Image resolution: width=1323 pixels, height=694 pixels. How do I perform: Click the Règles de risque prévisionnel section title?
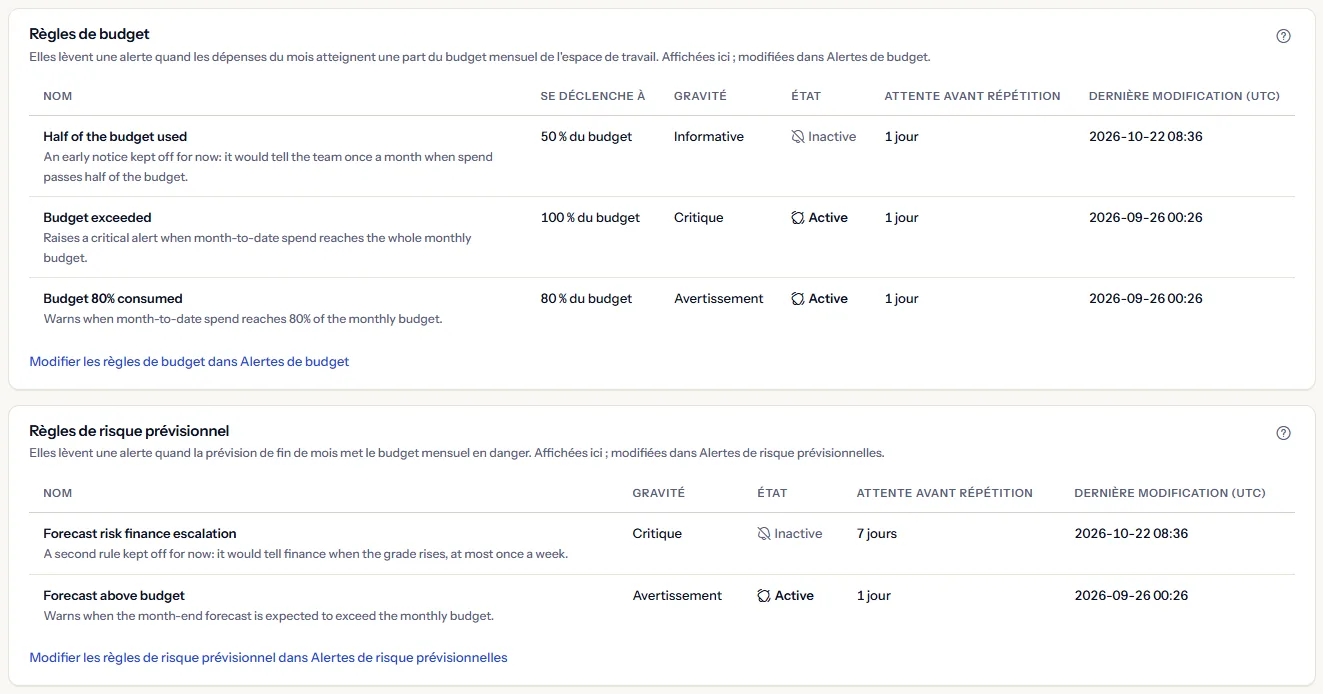[129, 431]
